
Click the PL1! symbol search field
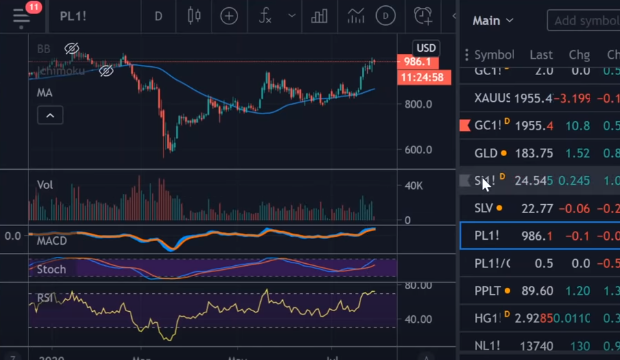73,16
